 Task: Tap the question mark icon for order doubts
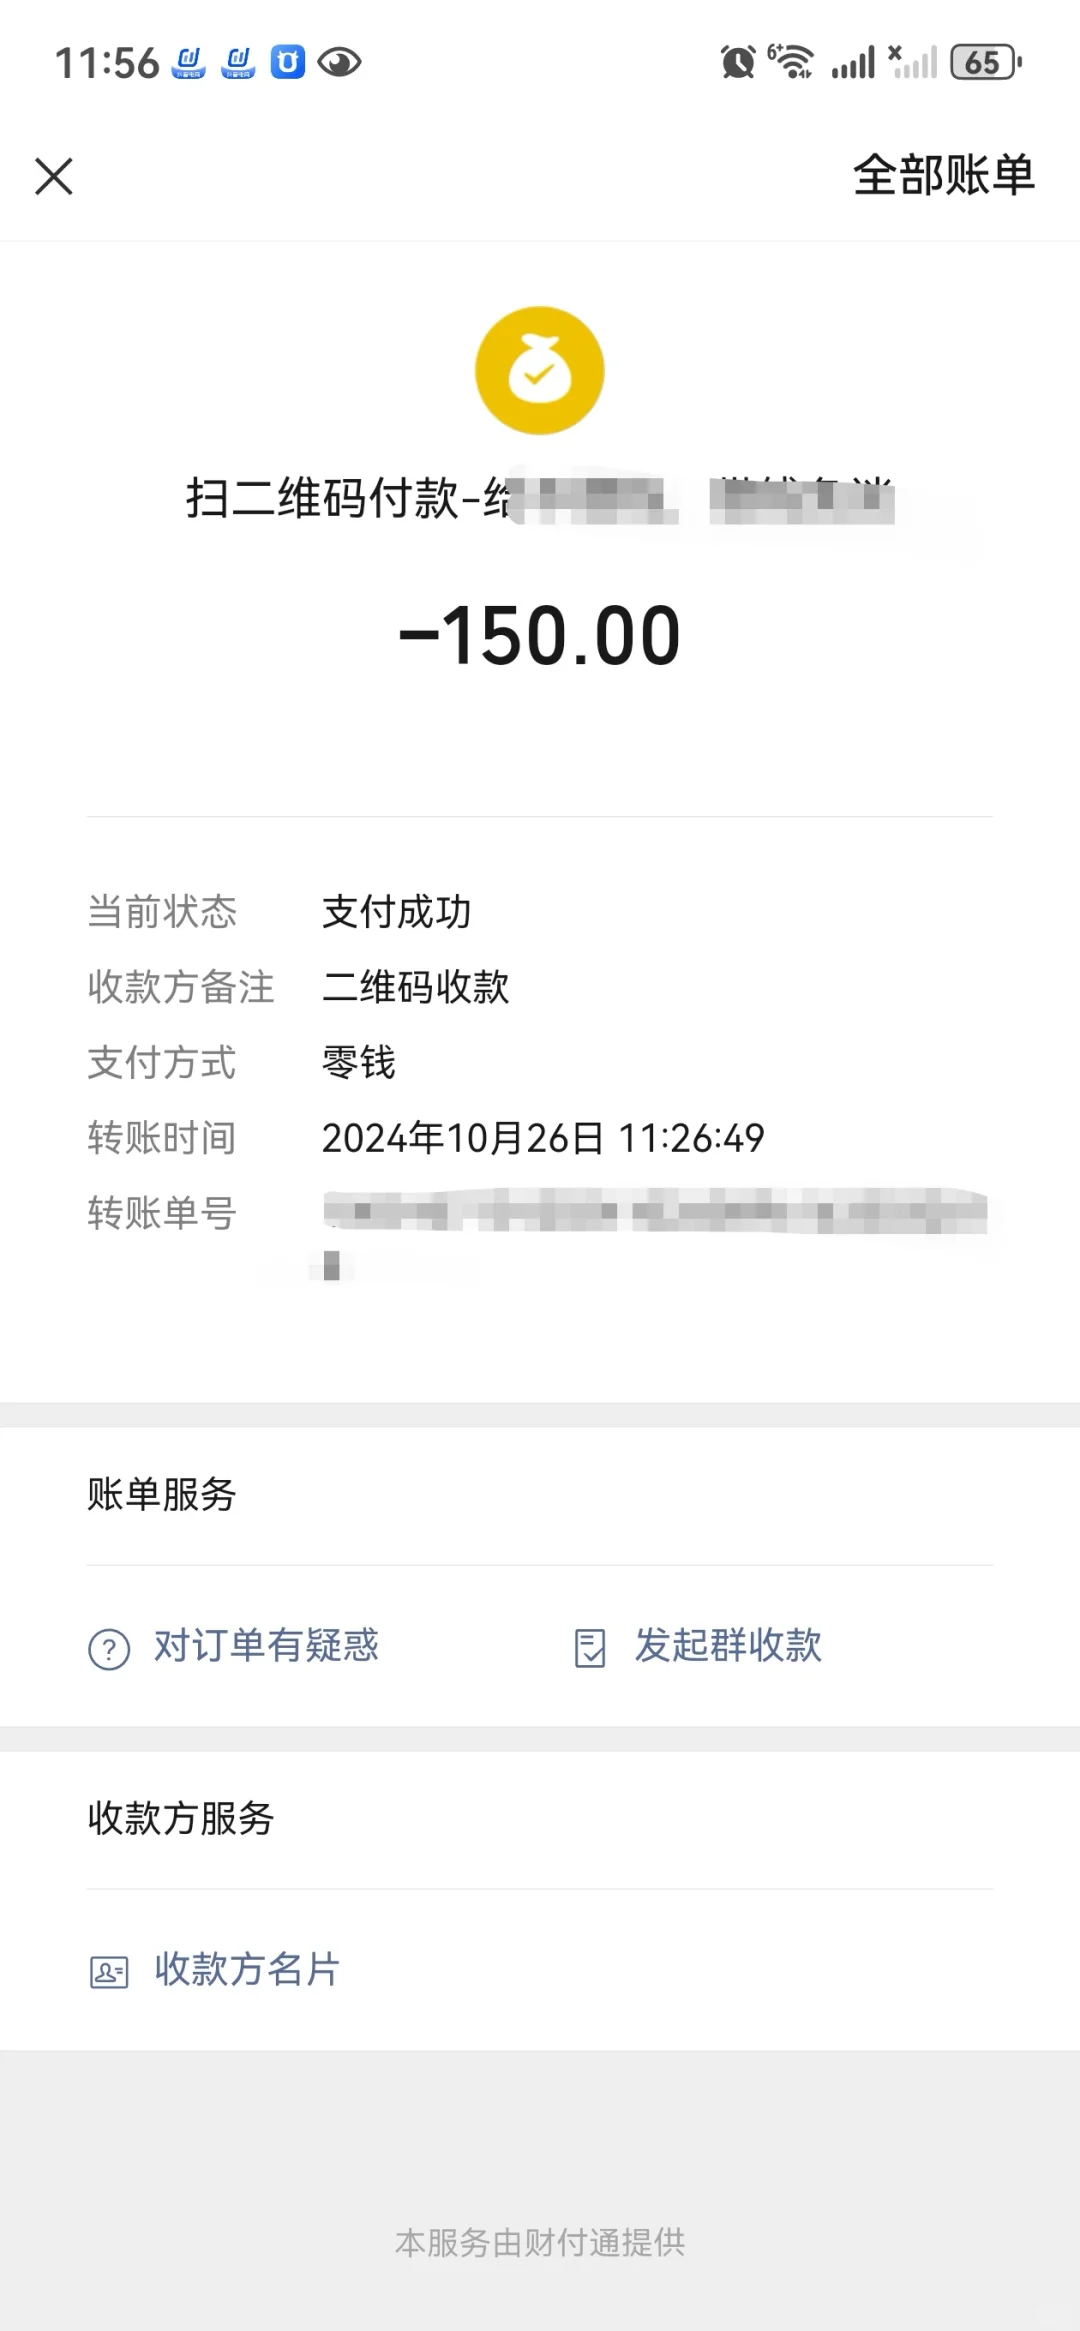(109, 1649)
